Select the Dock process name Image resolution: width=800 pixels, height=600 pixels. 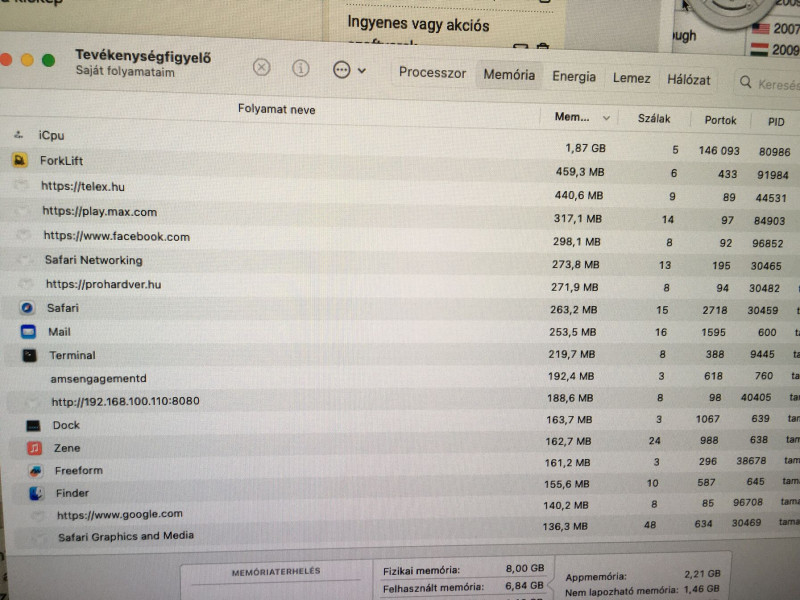click(x=66, y=425)
